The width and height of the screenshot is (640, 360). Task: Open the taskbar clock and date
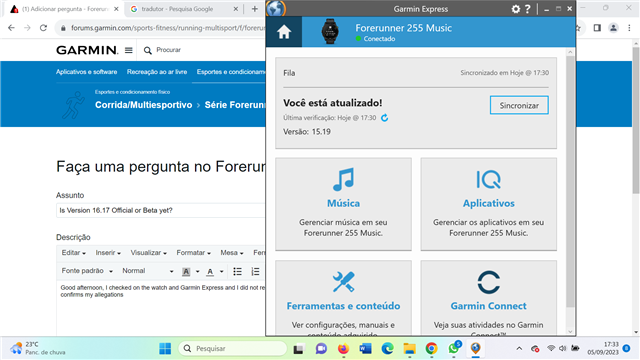click(603, 348)
